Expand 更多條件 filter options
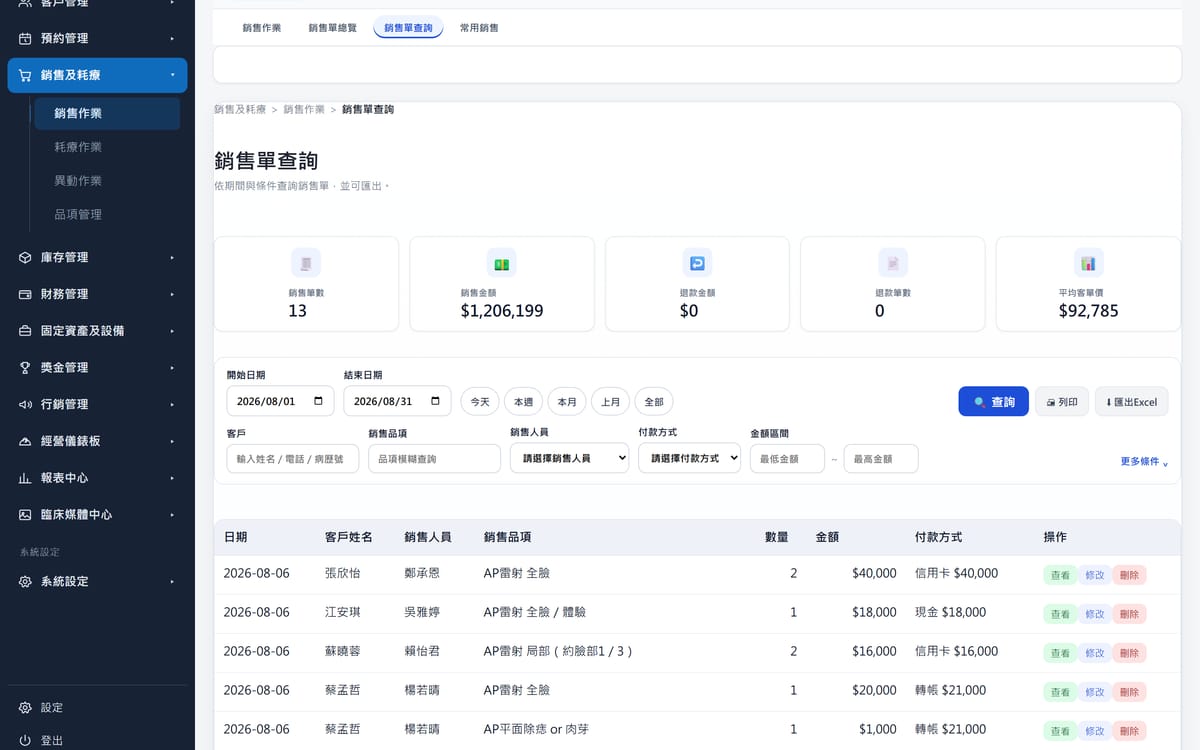 (1144, 462)
